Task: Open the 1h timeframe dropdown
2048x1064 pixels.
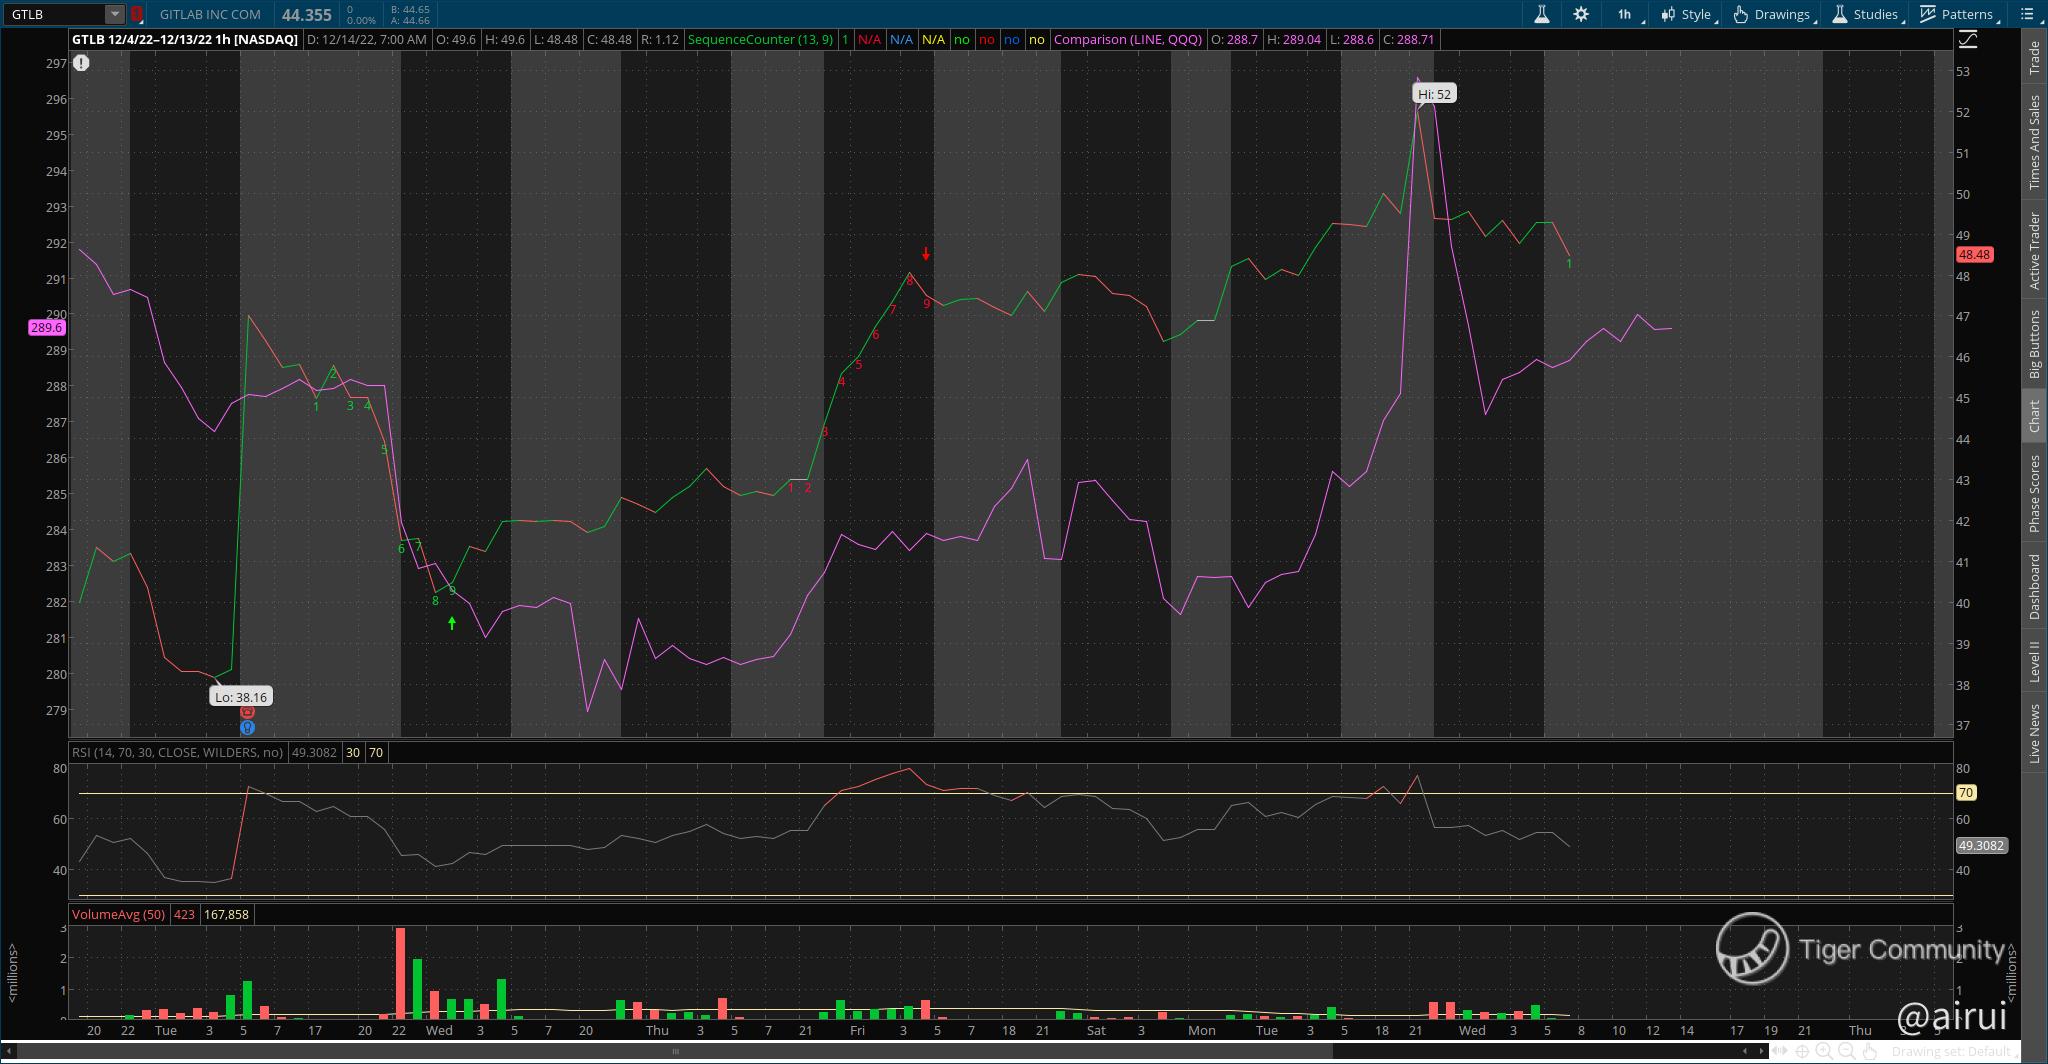Action: [1629, 14]
